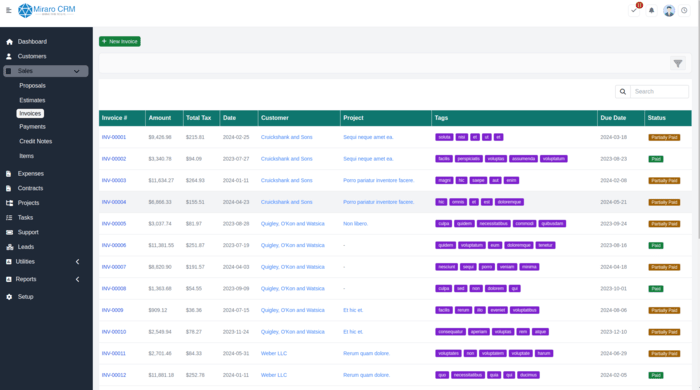This screenshot has width=700, height=390.
Task: Focus the invoice Search field
Action: [x=659, y=91]
